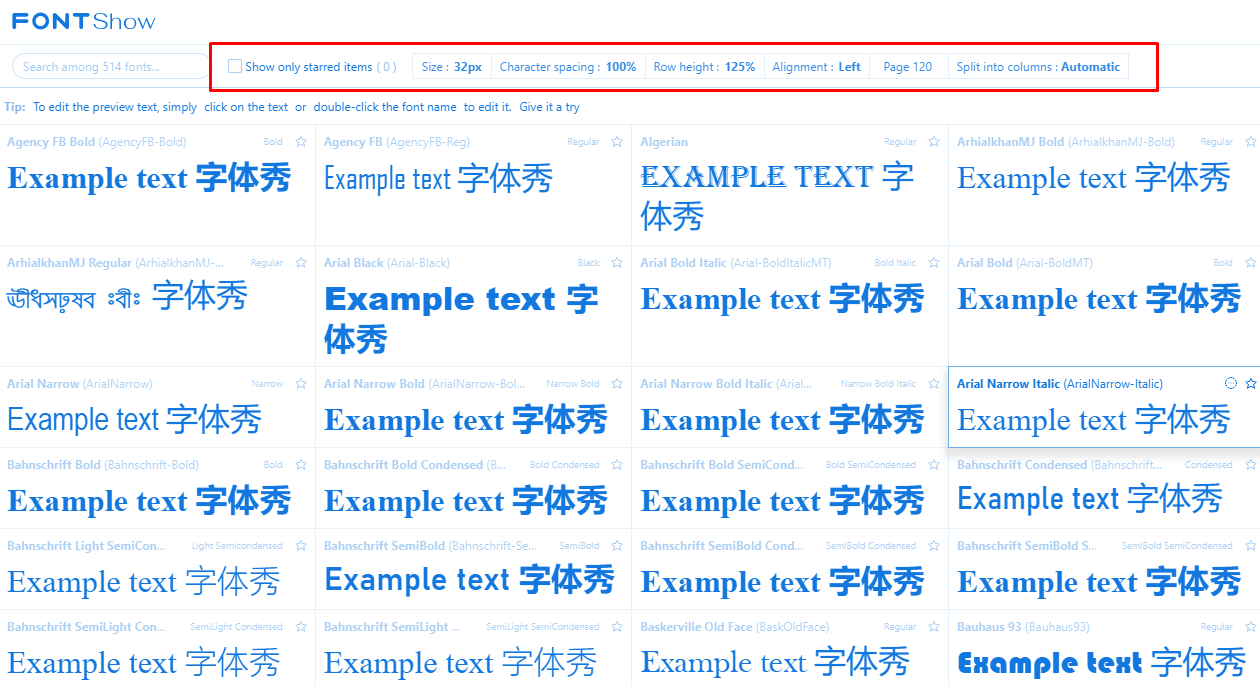Edit the Algerian preview text
The image size is (1260, 687).
point(777,196)
